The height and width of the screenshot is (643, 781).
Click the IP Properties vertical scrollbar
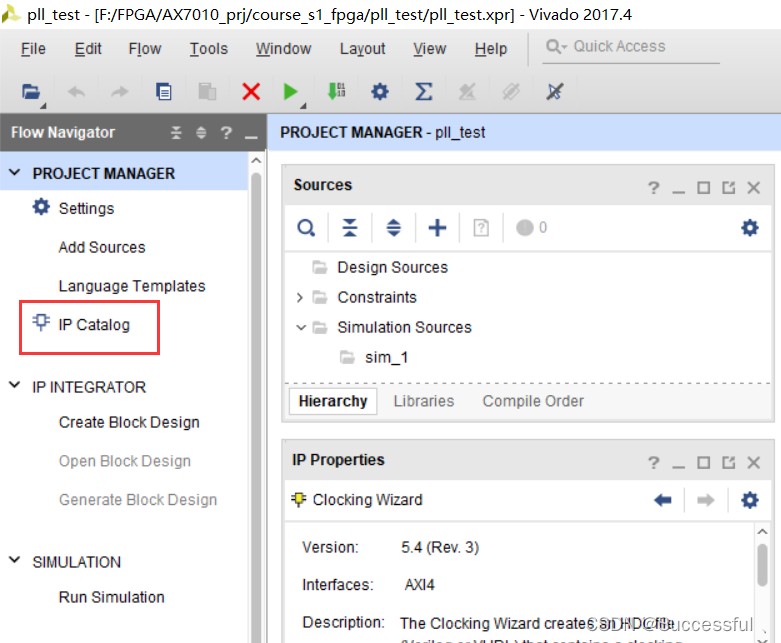point(762,565)
